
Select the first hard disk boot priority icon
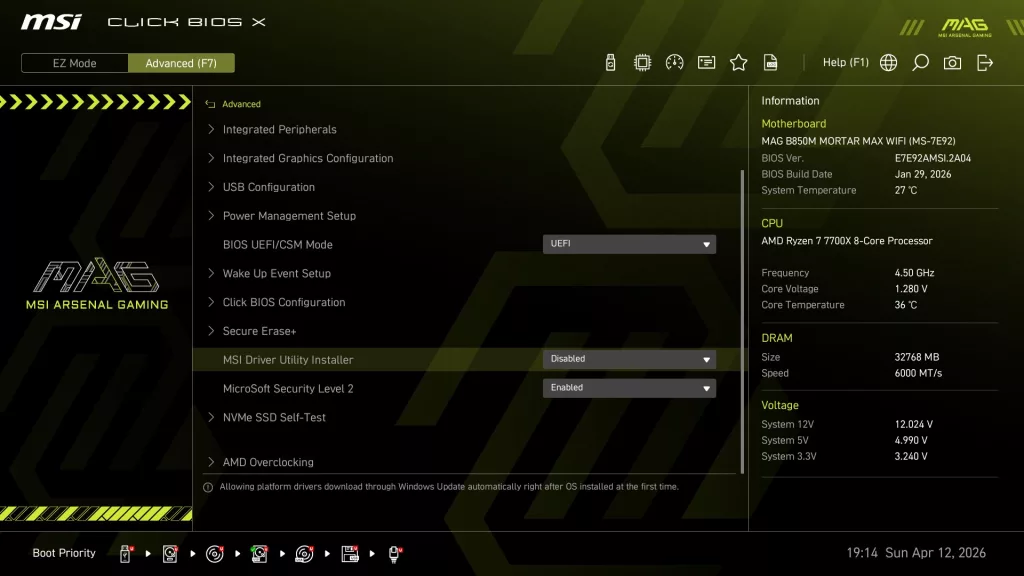170,554
